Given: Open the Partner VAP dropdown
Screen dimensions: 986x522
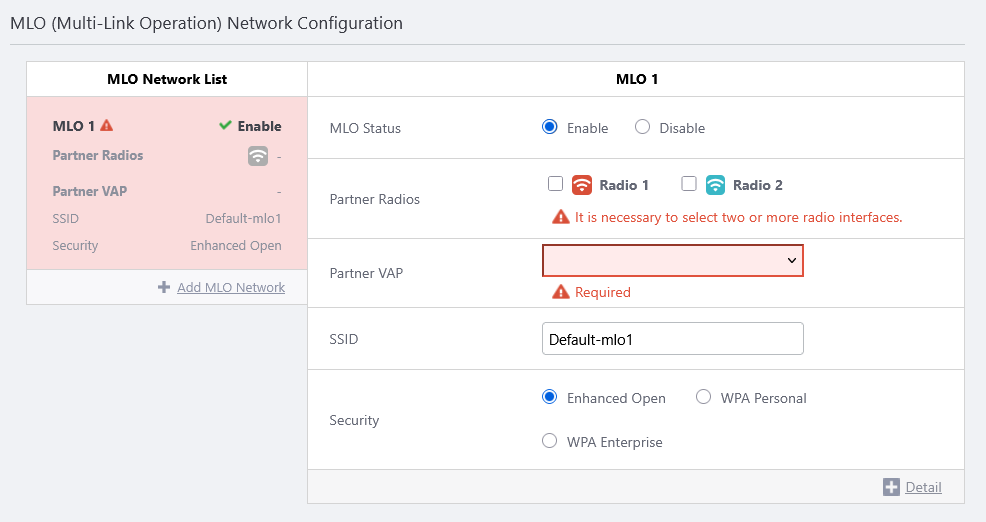Looking at the screenshot, I should (x=672, y=260).
